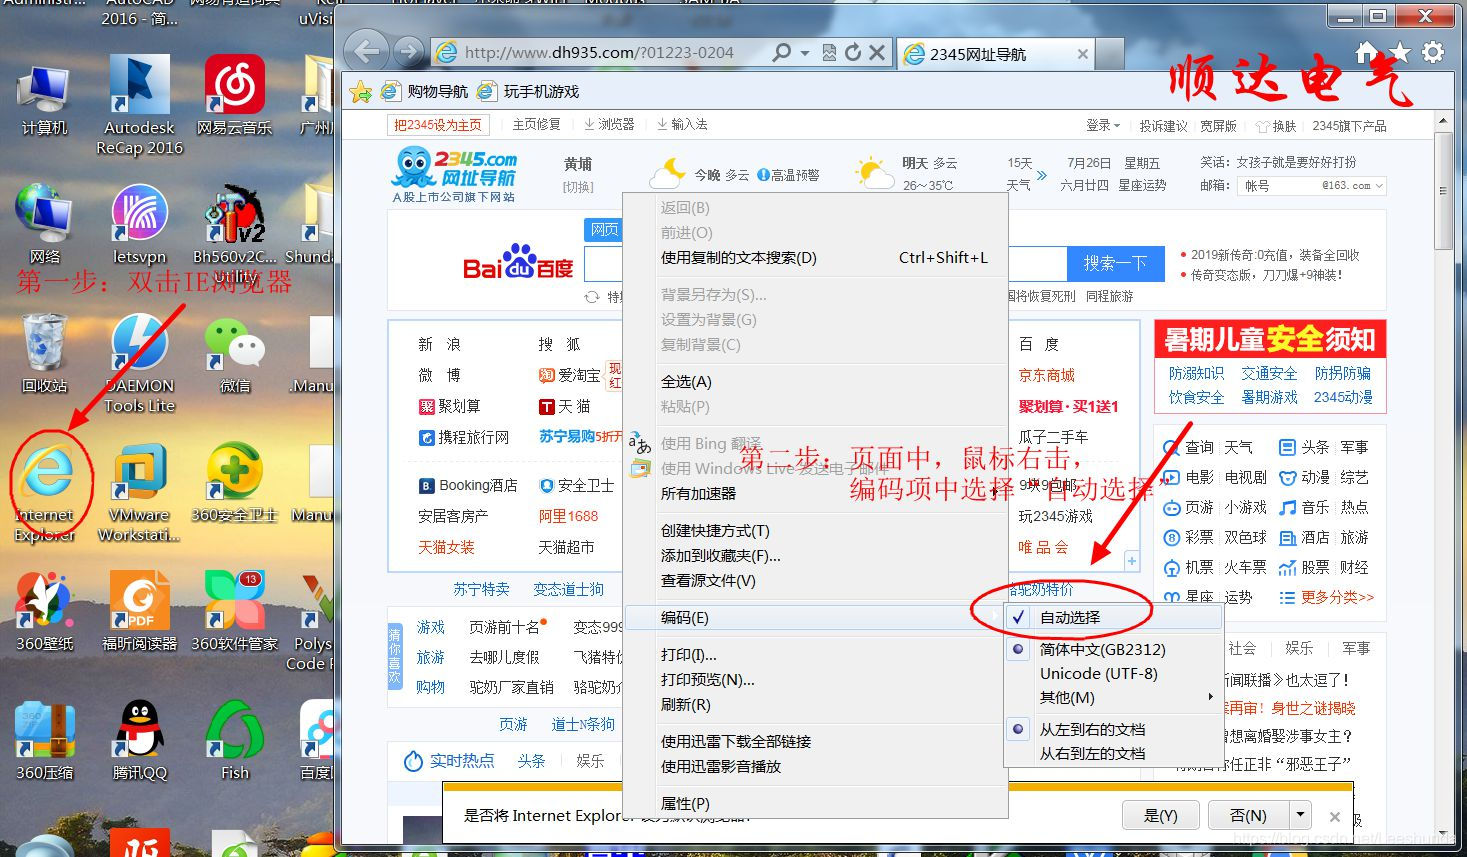The height and width of the screenshot is (857, 1467).
Task: Refresh page via address bar icon
Action: click(853, 53)
